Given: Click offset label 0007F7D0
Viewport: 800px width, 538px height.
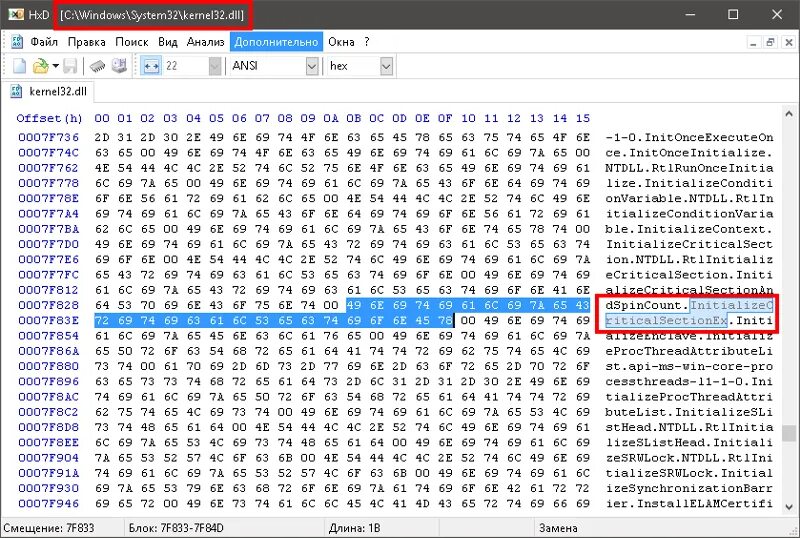Looking at the screenshot, I should pos(48,244).
